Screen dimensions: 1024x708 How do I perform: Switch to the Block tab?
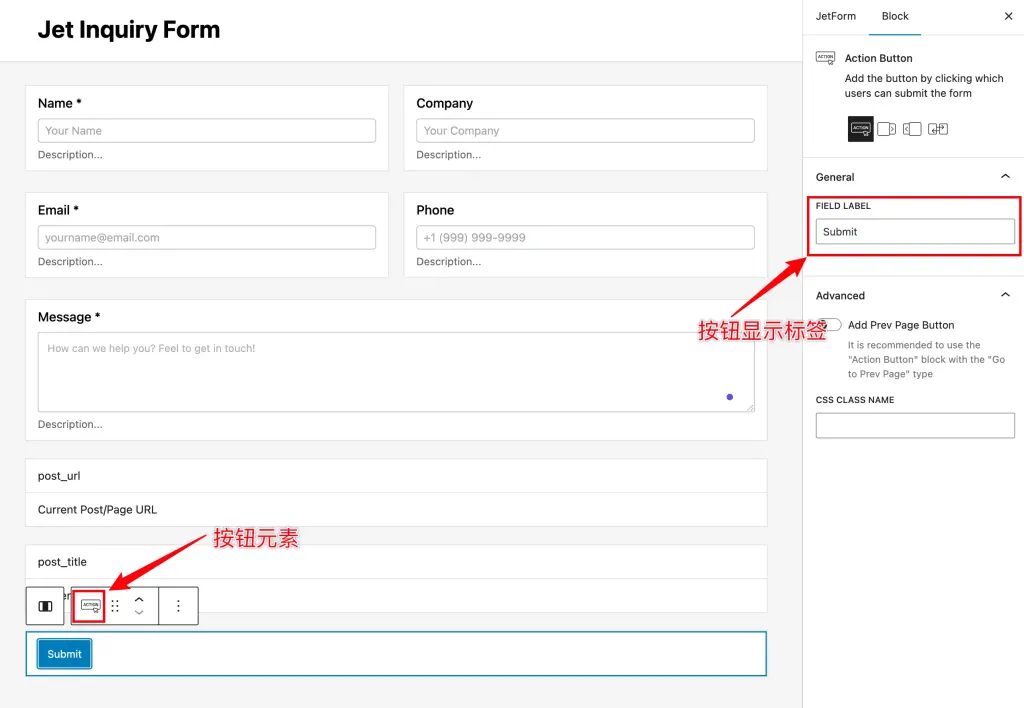pyautogui.click(x=895, y=16)
